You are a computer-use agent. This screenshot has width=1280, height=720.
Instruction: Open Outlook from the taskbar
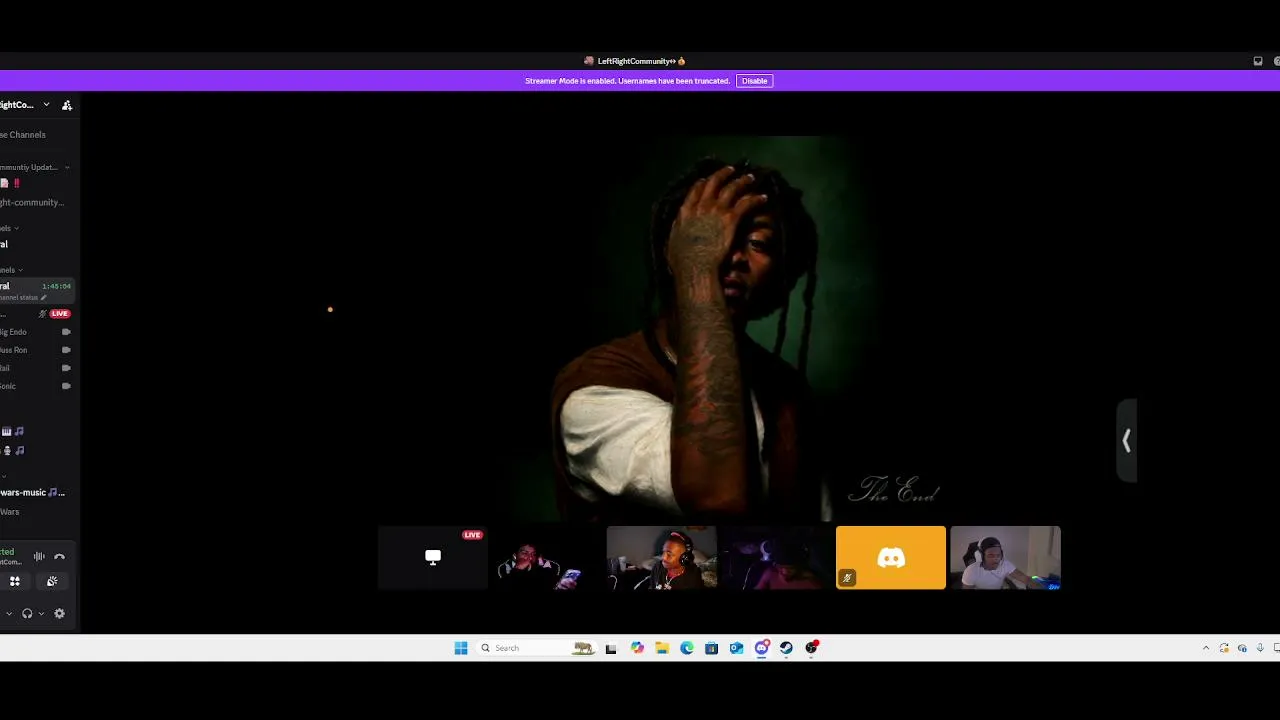(x=736, y=648)
